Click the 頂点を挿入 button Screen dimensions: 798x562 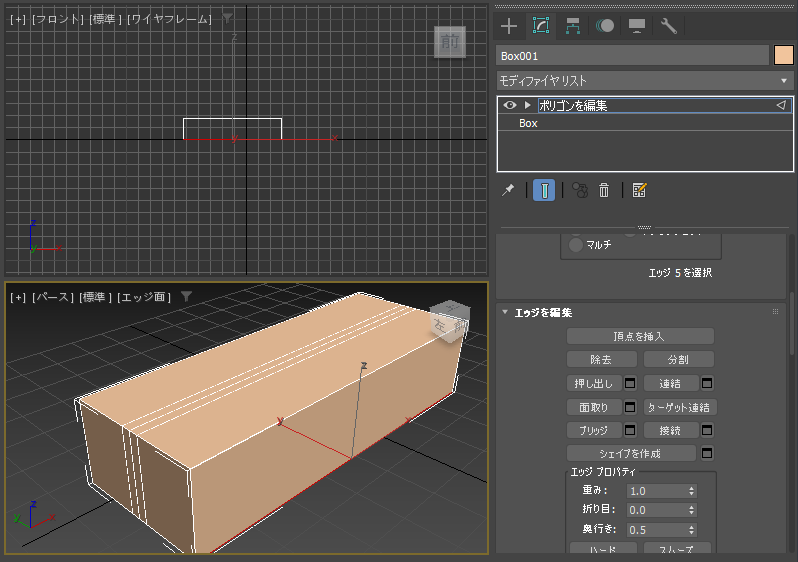640,336
